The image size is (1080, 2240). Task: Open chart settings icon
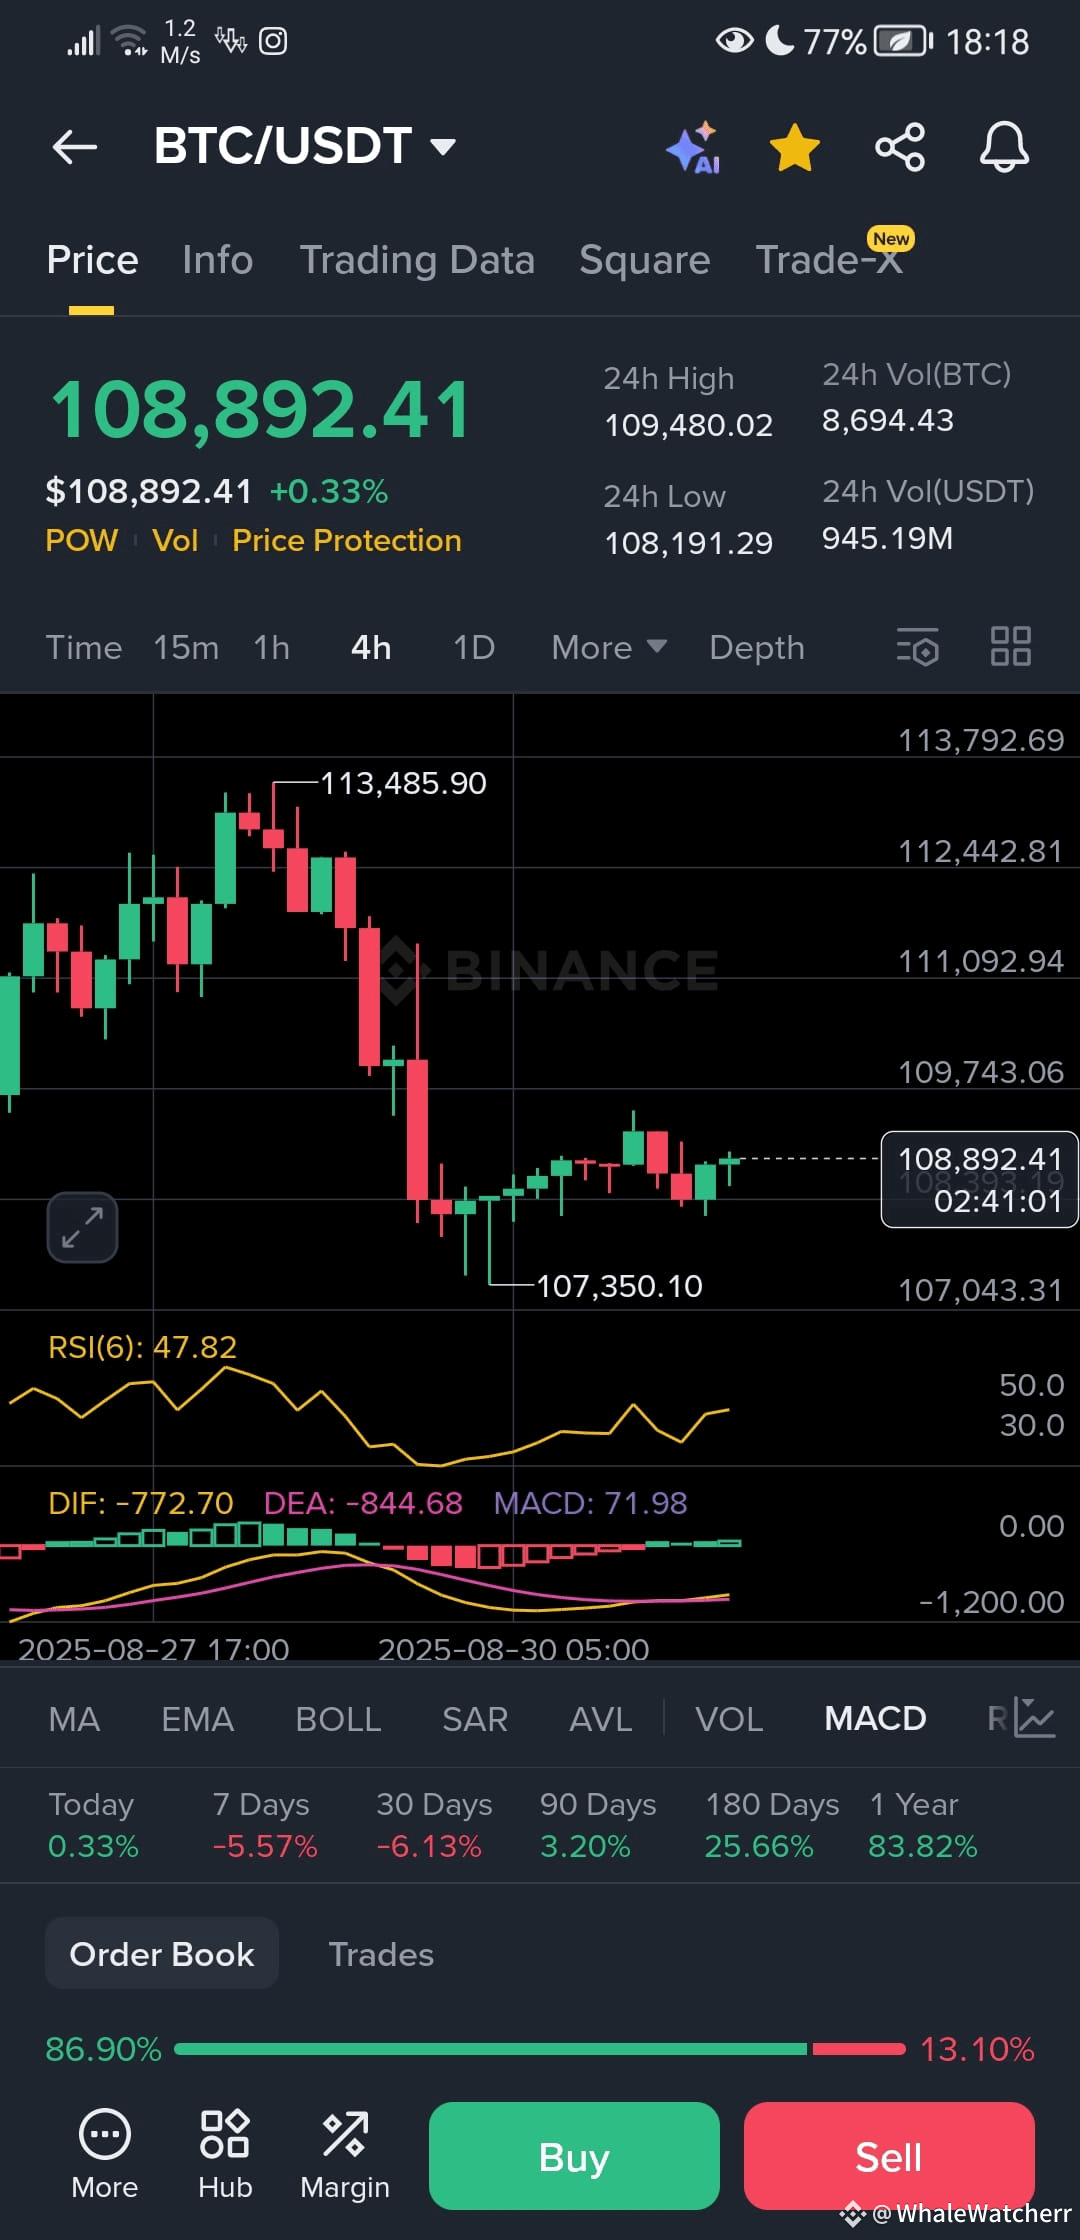pos(918,647)
